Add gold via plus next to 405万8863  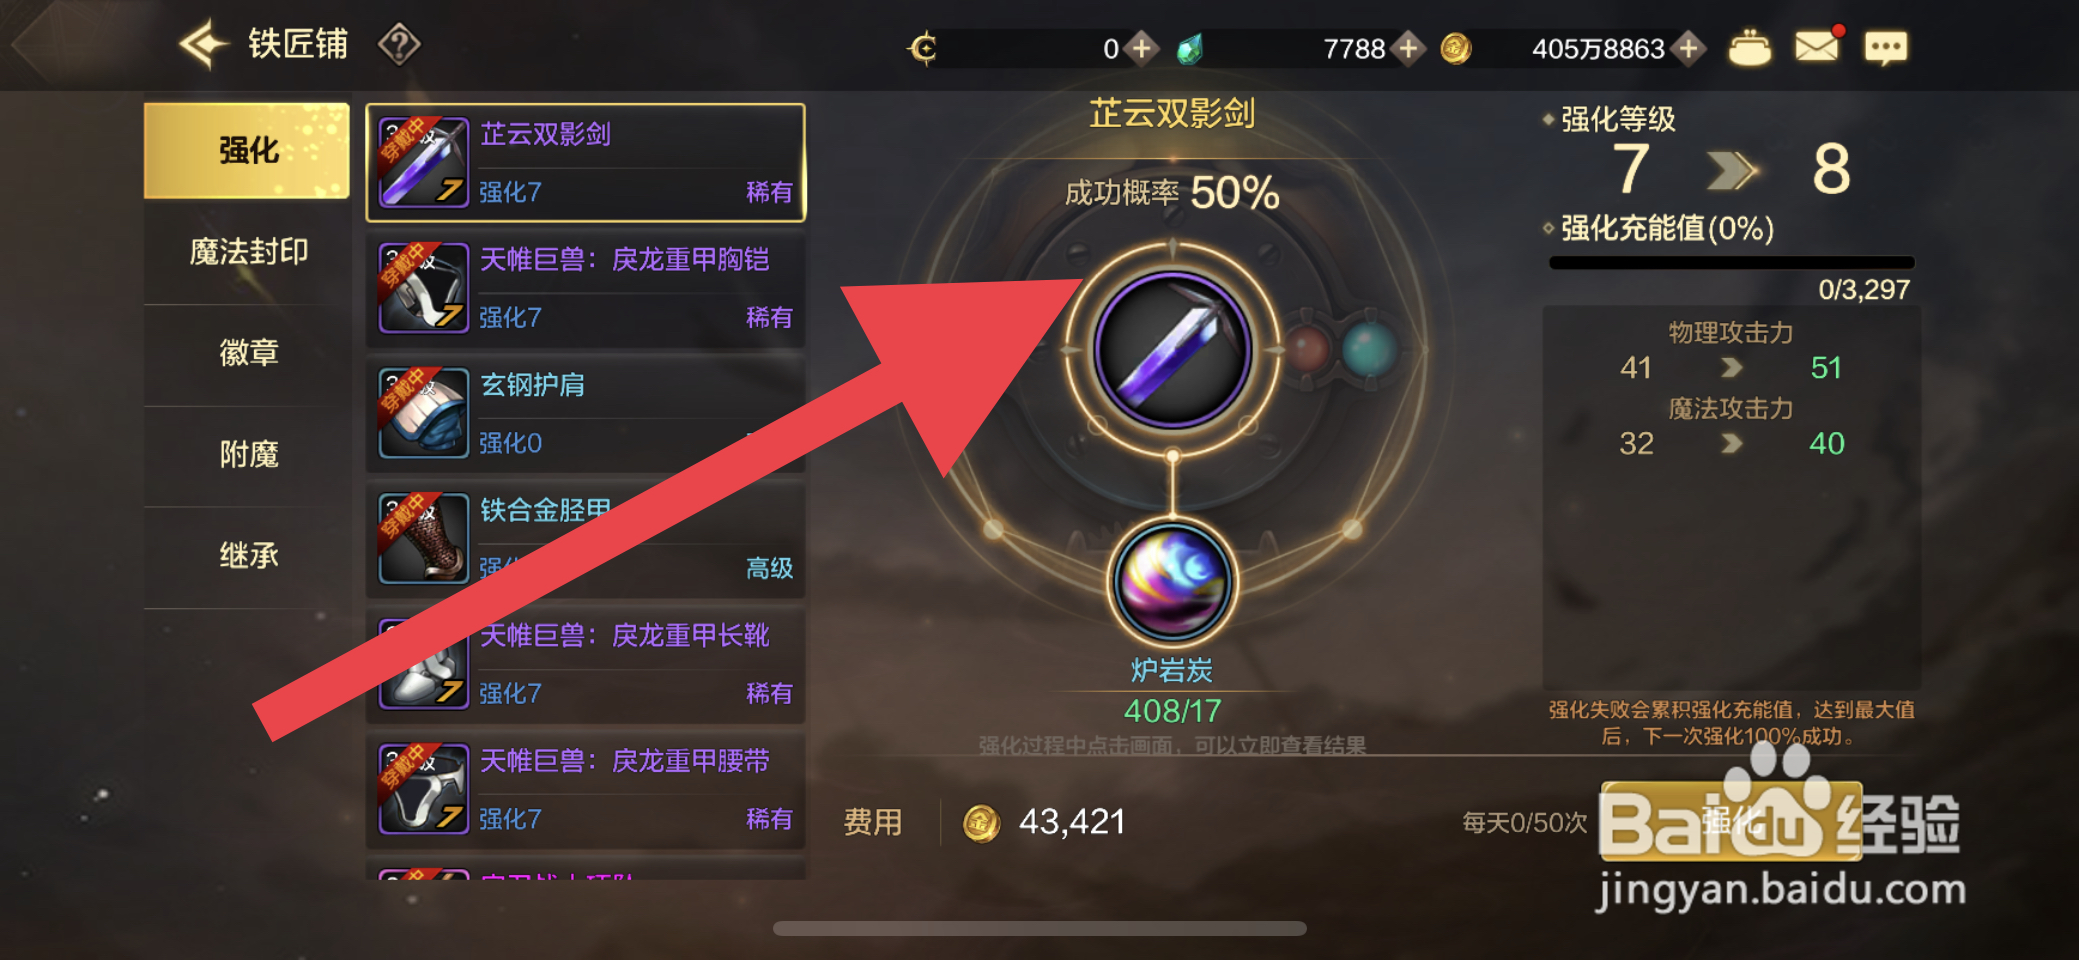click(1688, 48)
